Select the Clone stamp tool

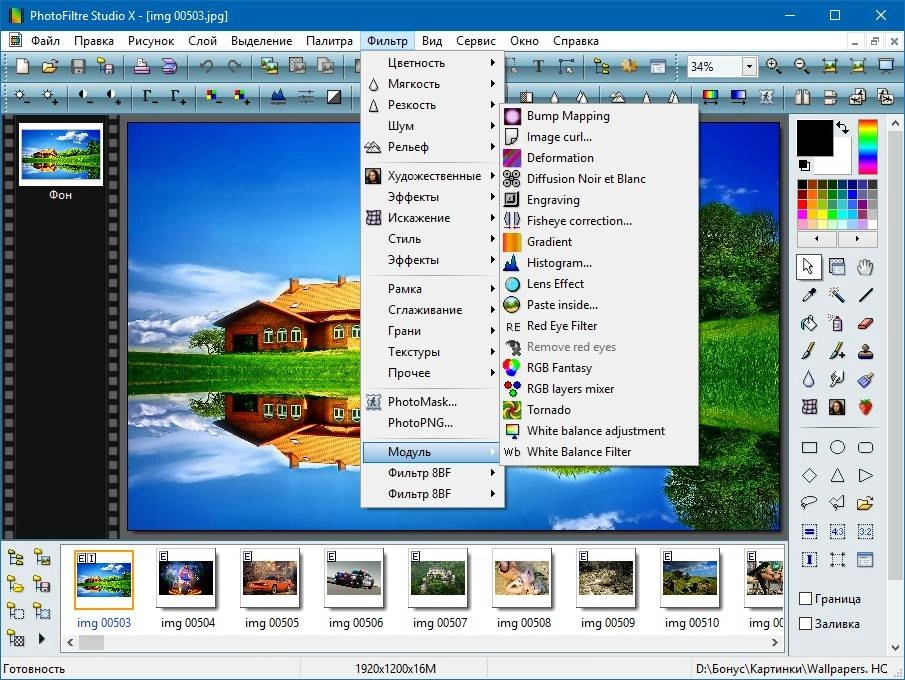coord(865,351)
